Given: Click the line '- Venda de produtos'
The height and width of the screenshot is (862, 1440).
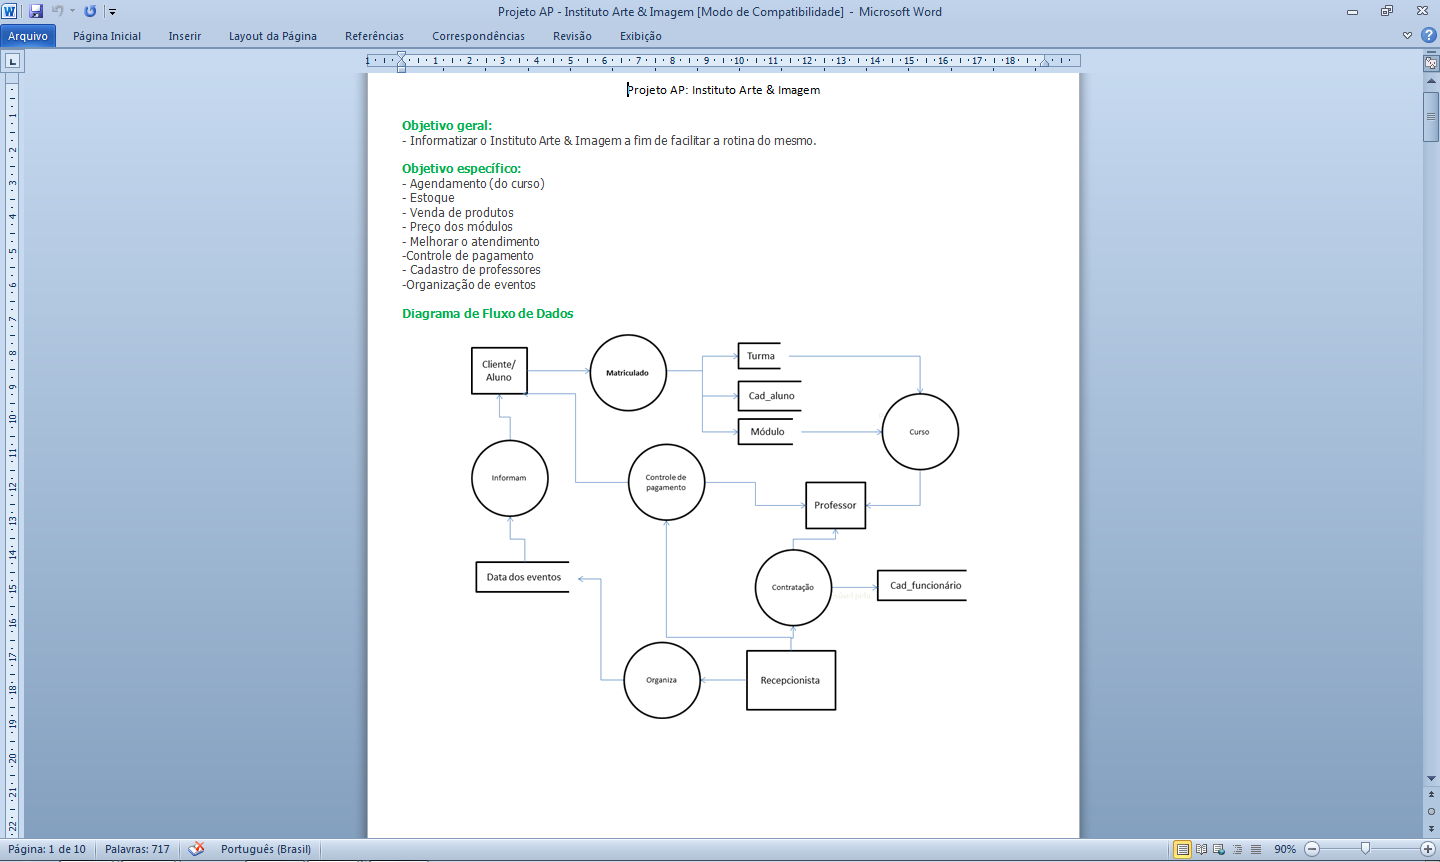Looking at the screenshot, I should (458, 213).
